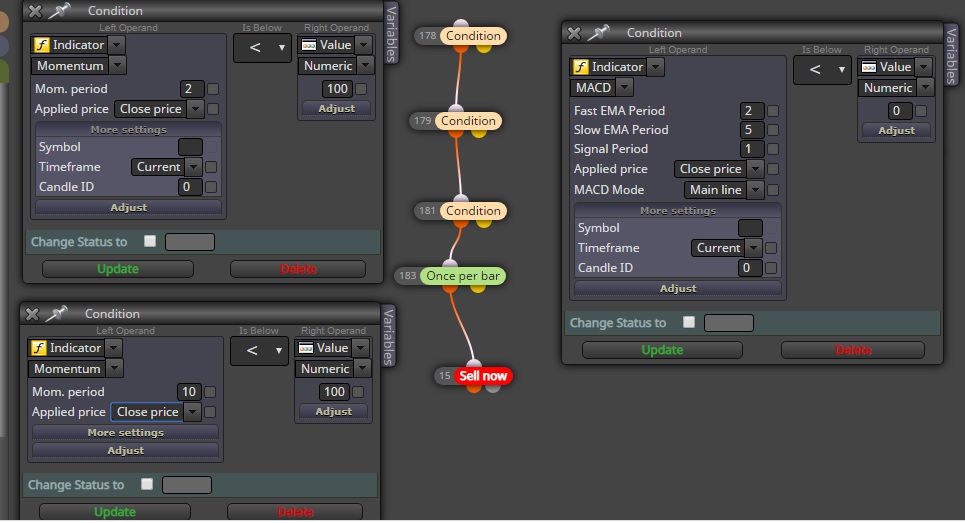Click the status value box in MACD panel
This screenshot has width=965, height=523.
click(x=729, y=323)
